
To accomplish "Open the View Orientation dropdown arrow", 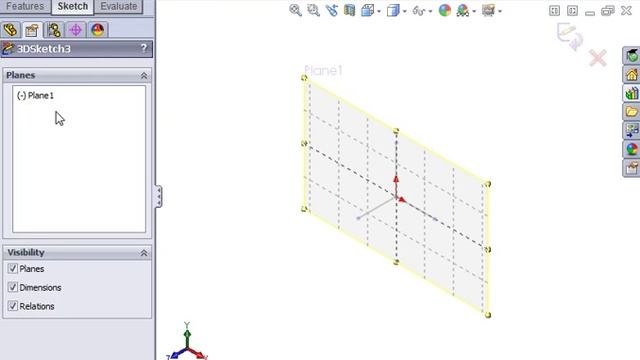I will (379, 11).
